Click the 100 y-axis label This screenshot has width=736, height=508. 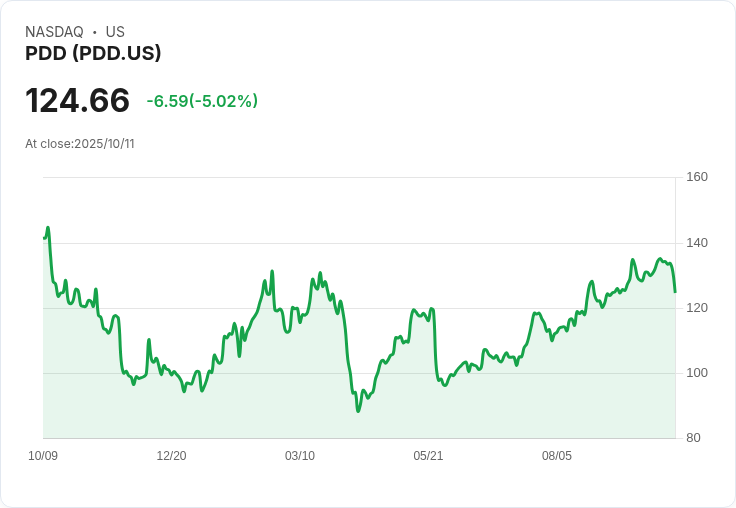[697, 373]
